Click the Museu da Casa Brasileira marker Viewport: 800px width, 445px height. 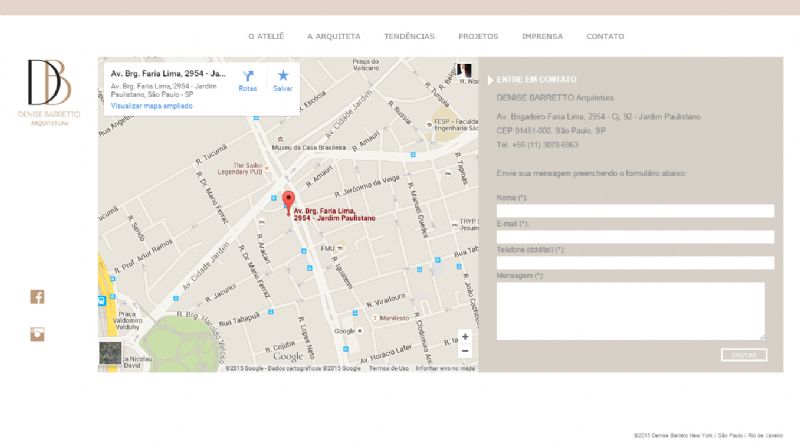pyautogui.click(x=280, y=139)
